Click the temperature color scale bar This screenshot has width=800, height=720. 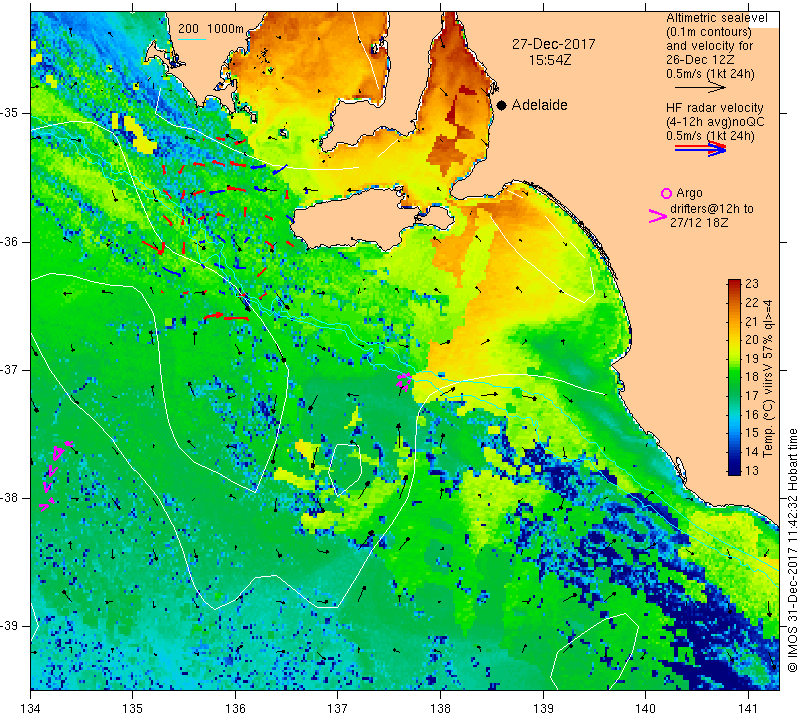click(x=734, y=377)
